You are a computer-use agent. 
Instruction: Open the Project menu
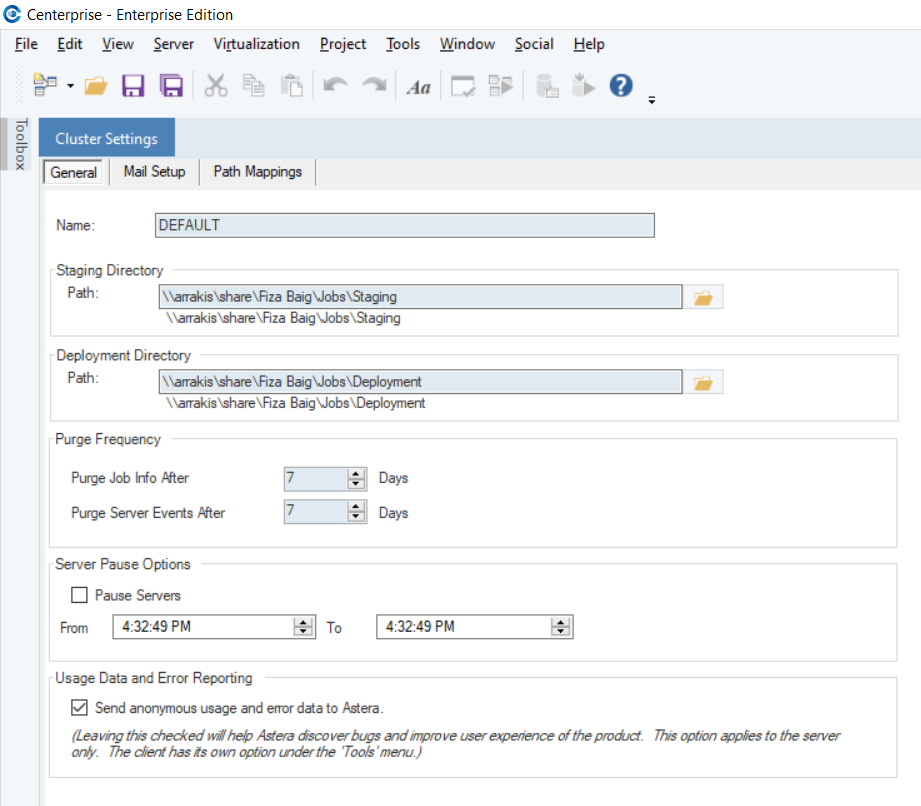tap(343, 44)
